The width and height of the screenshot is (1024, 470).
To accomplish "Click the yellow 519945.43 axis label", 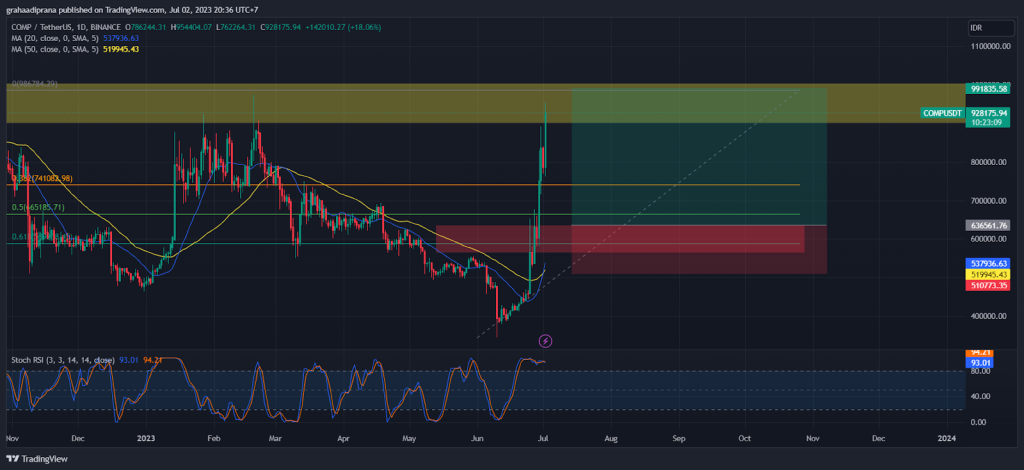I will [x=990, y=274].
